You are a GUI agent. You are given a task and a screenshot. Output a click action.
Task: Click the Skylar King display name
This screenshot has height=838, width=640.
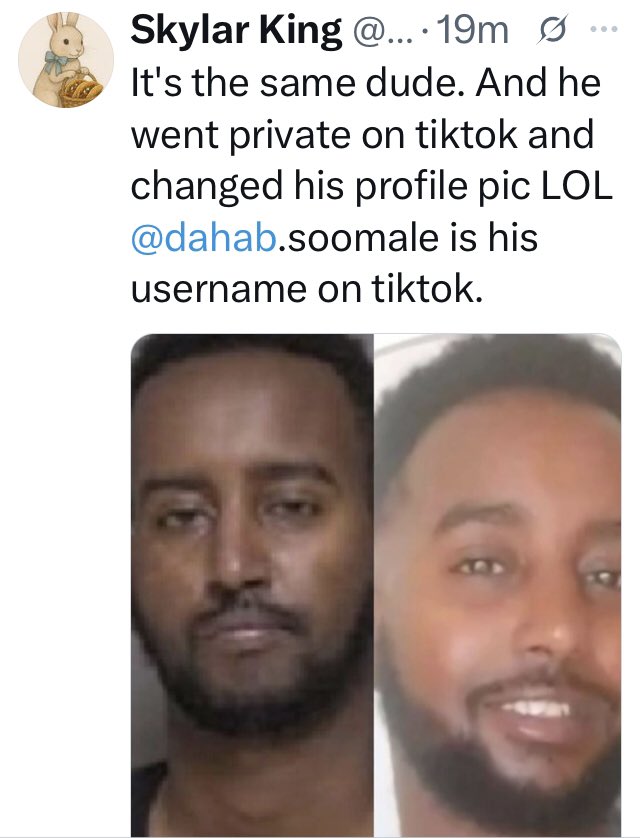[x=236, y=33]
